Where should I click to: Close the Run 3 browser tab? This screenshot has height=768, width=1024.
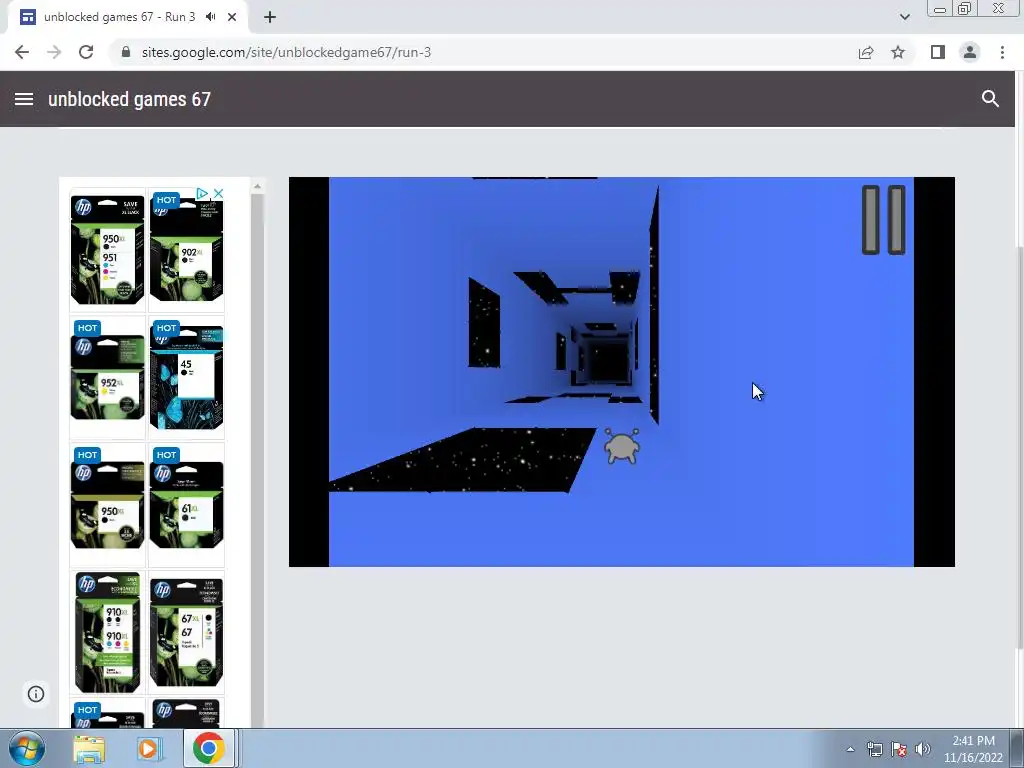click(232, 17)
